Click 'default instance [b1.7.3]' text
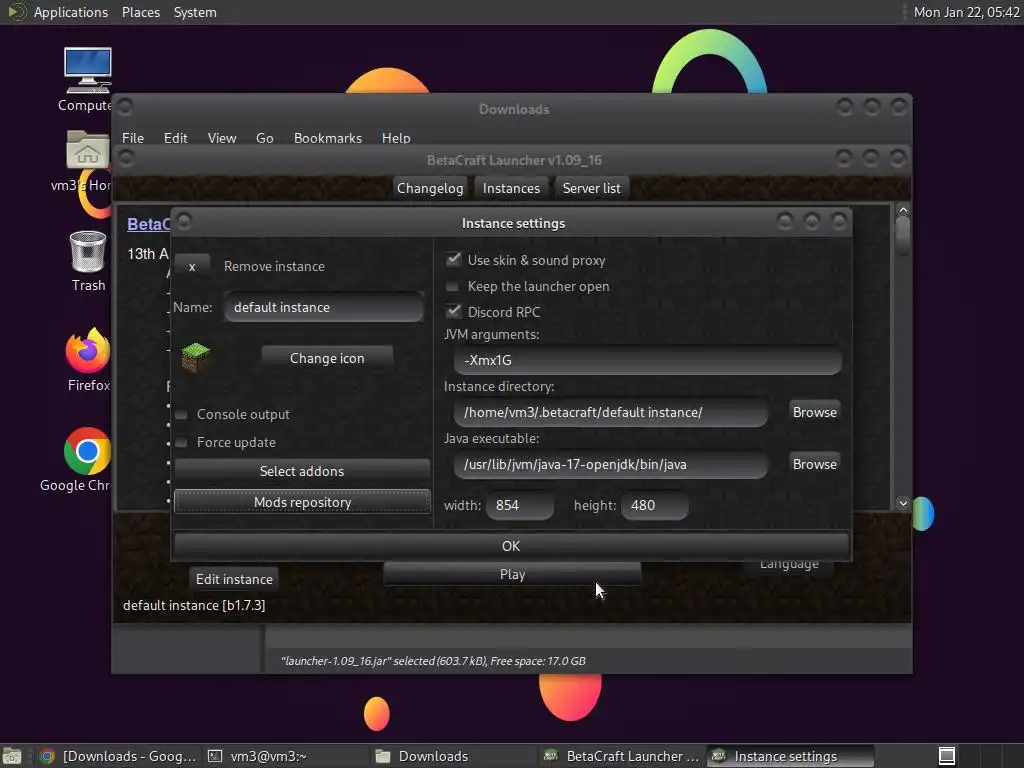 [x=194, y=605]
